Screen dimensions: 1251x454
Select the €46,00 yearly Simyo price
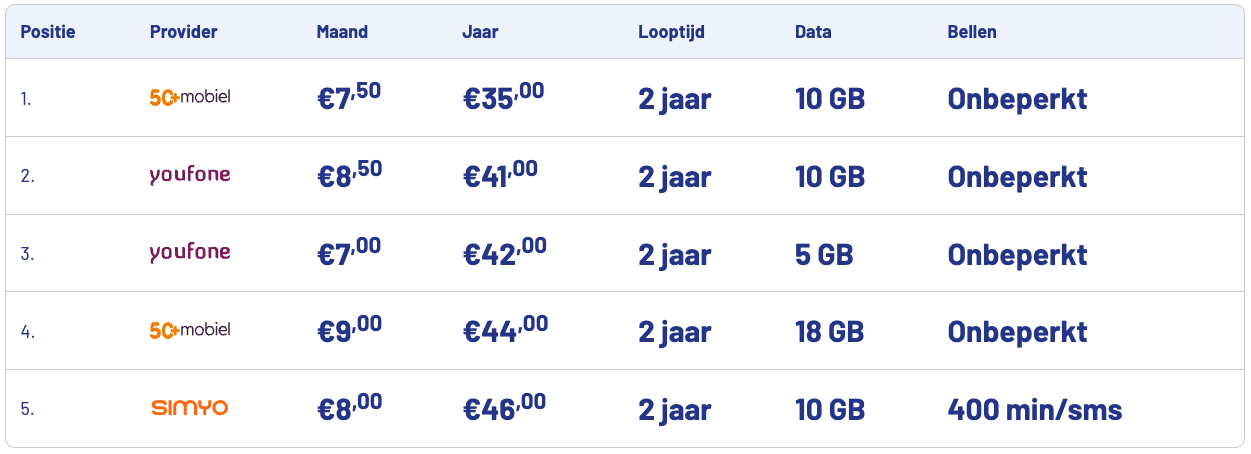pyautogui.click(x=504, y=408)
